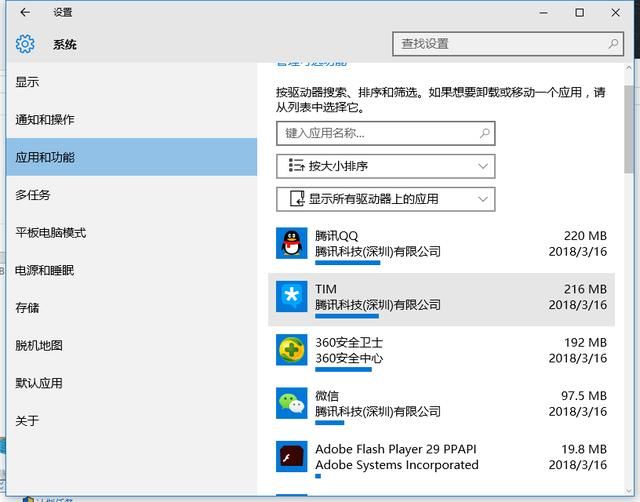Image resolution: width=640 pixels, height=502 pixels.
Task: Click the 微信 WeChat icon
Action: click(x=291, y=403)
